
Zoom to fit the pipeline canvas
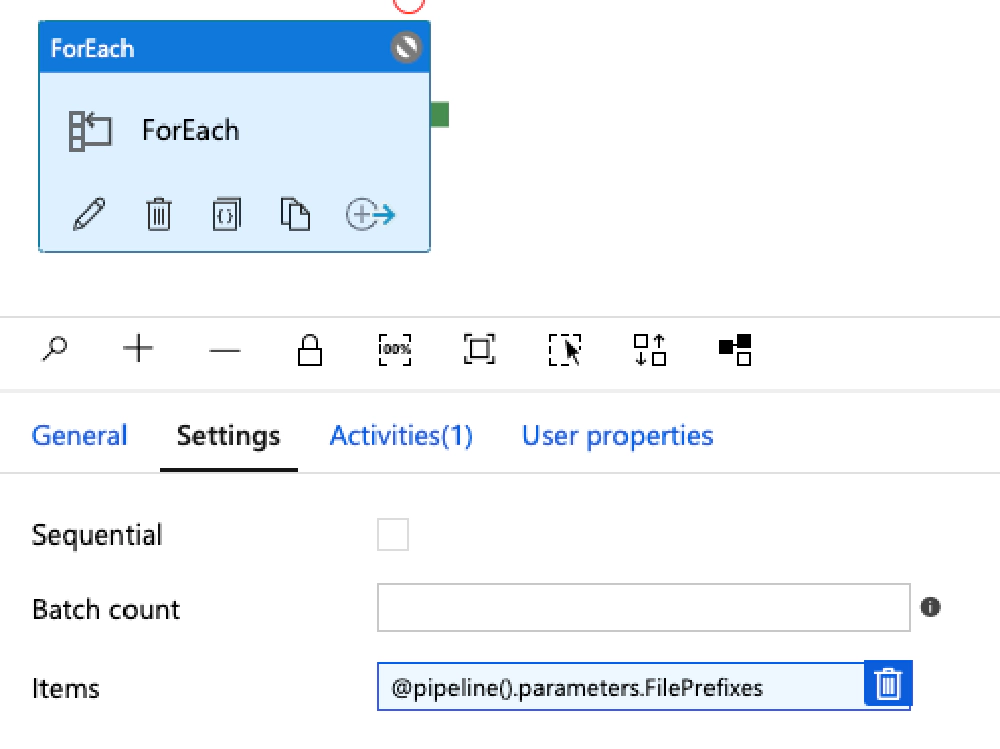(479, 350)
